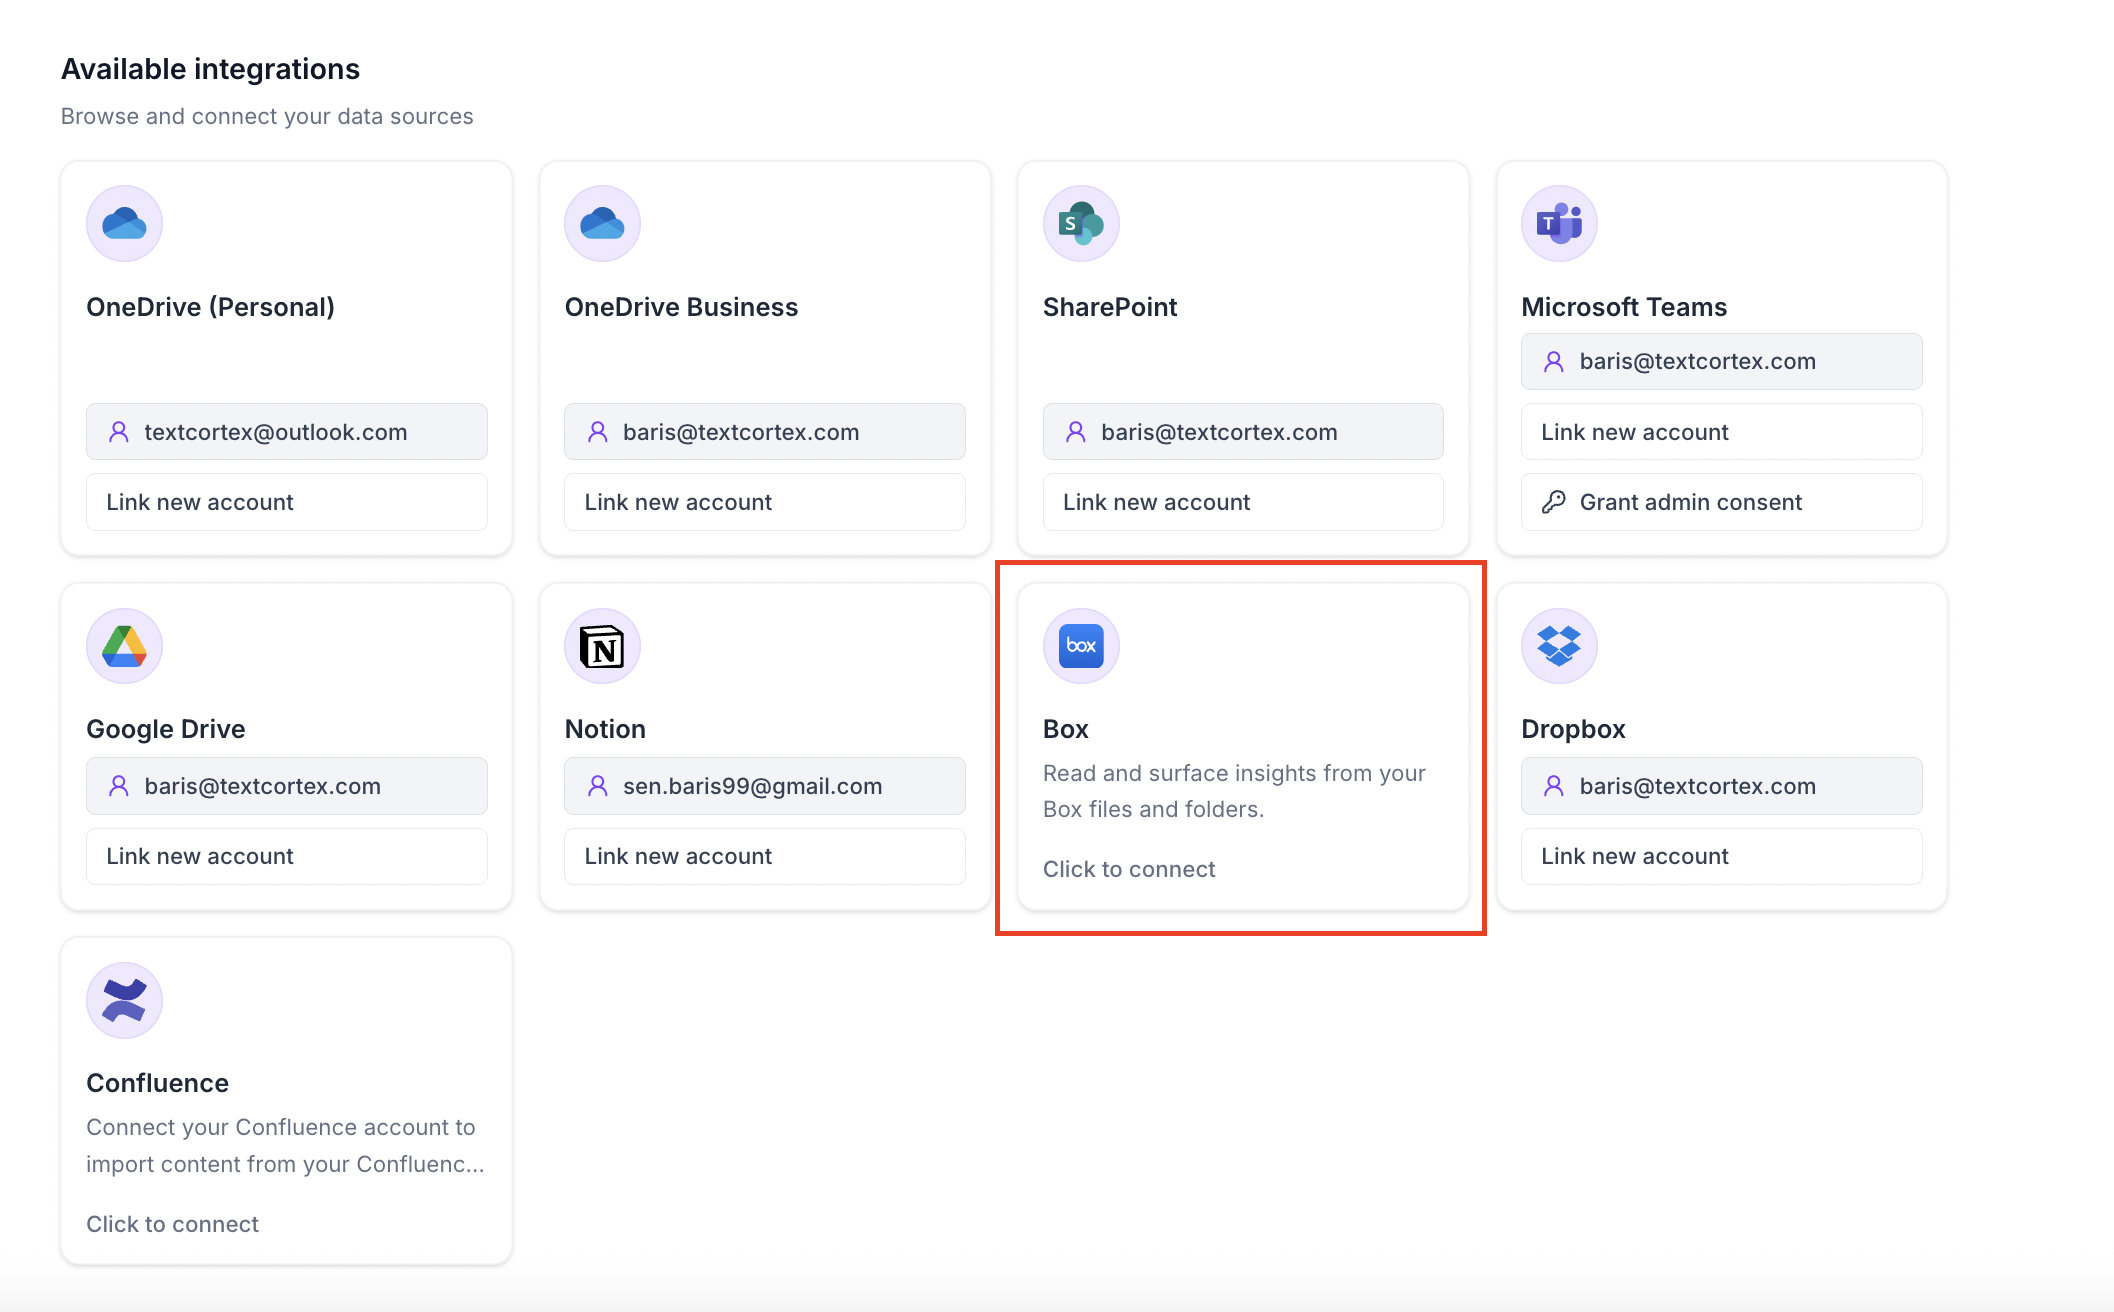This screenshot has width=2114, height=1312.
Task: Click user icon next to textcortex@outlook.com
Action: pyautogui.click(x=119, y=432)
